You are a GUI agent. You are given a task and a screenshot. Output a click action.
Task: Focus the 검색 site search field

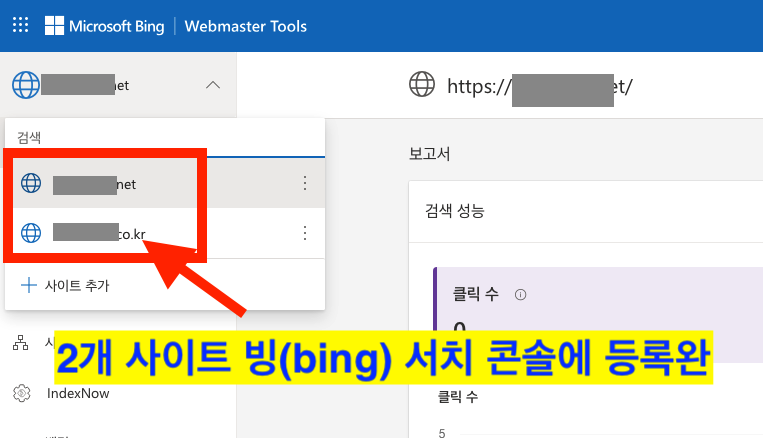click(x=164, y=138)
